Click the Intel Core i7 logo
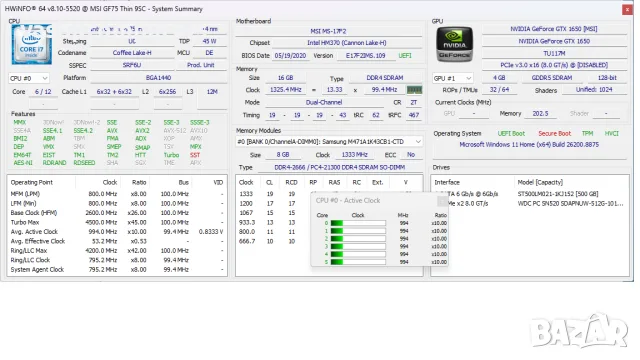The image size is (640, 360). pos(32,44)
